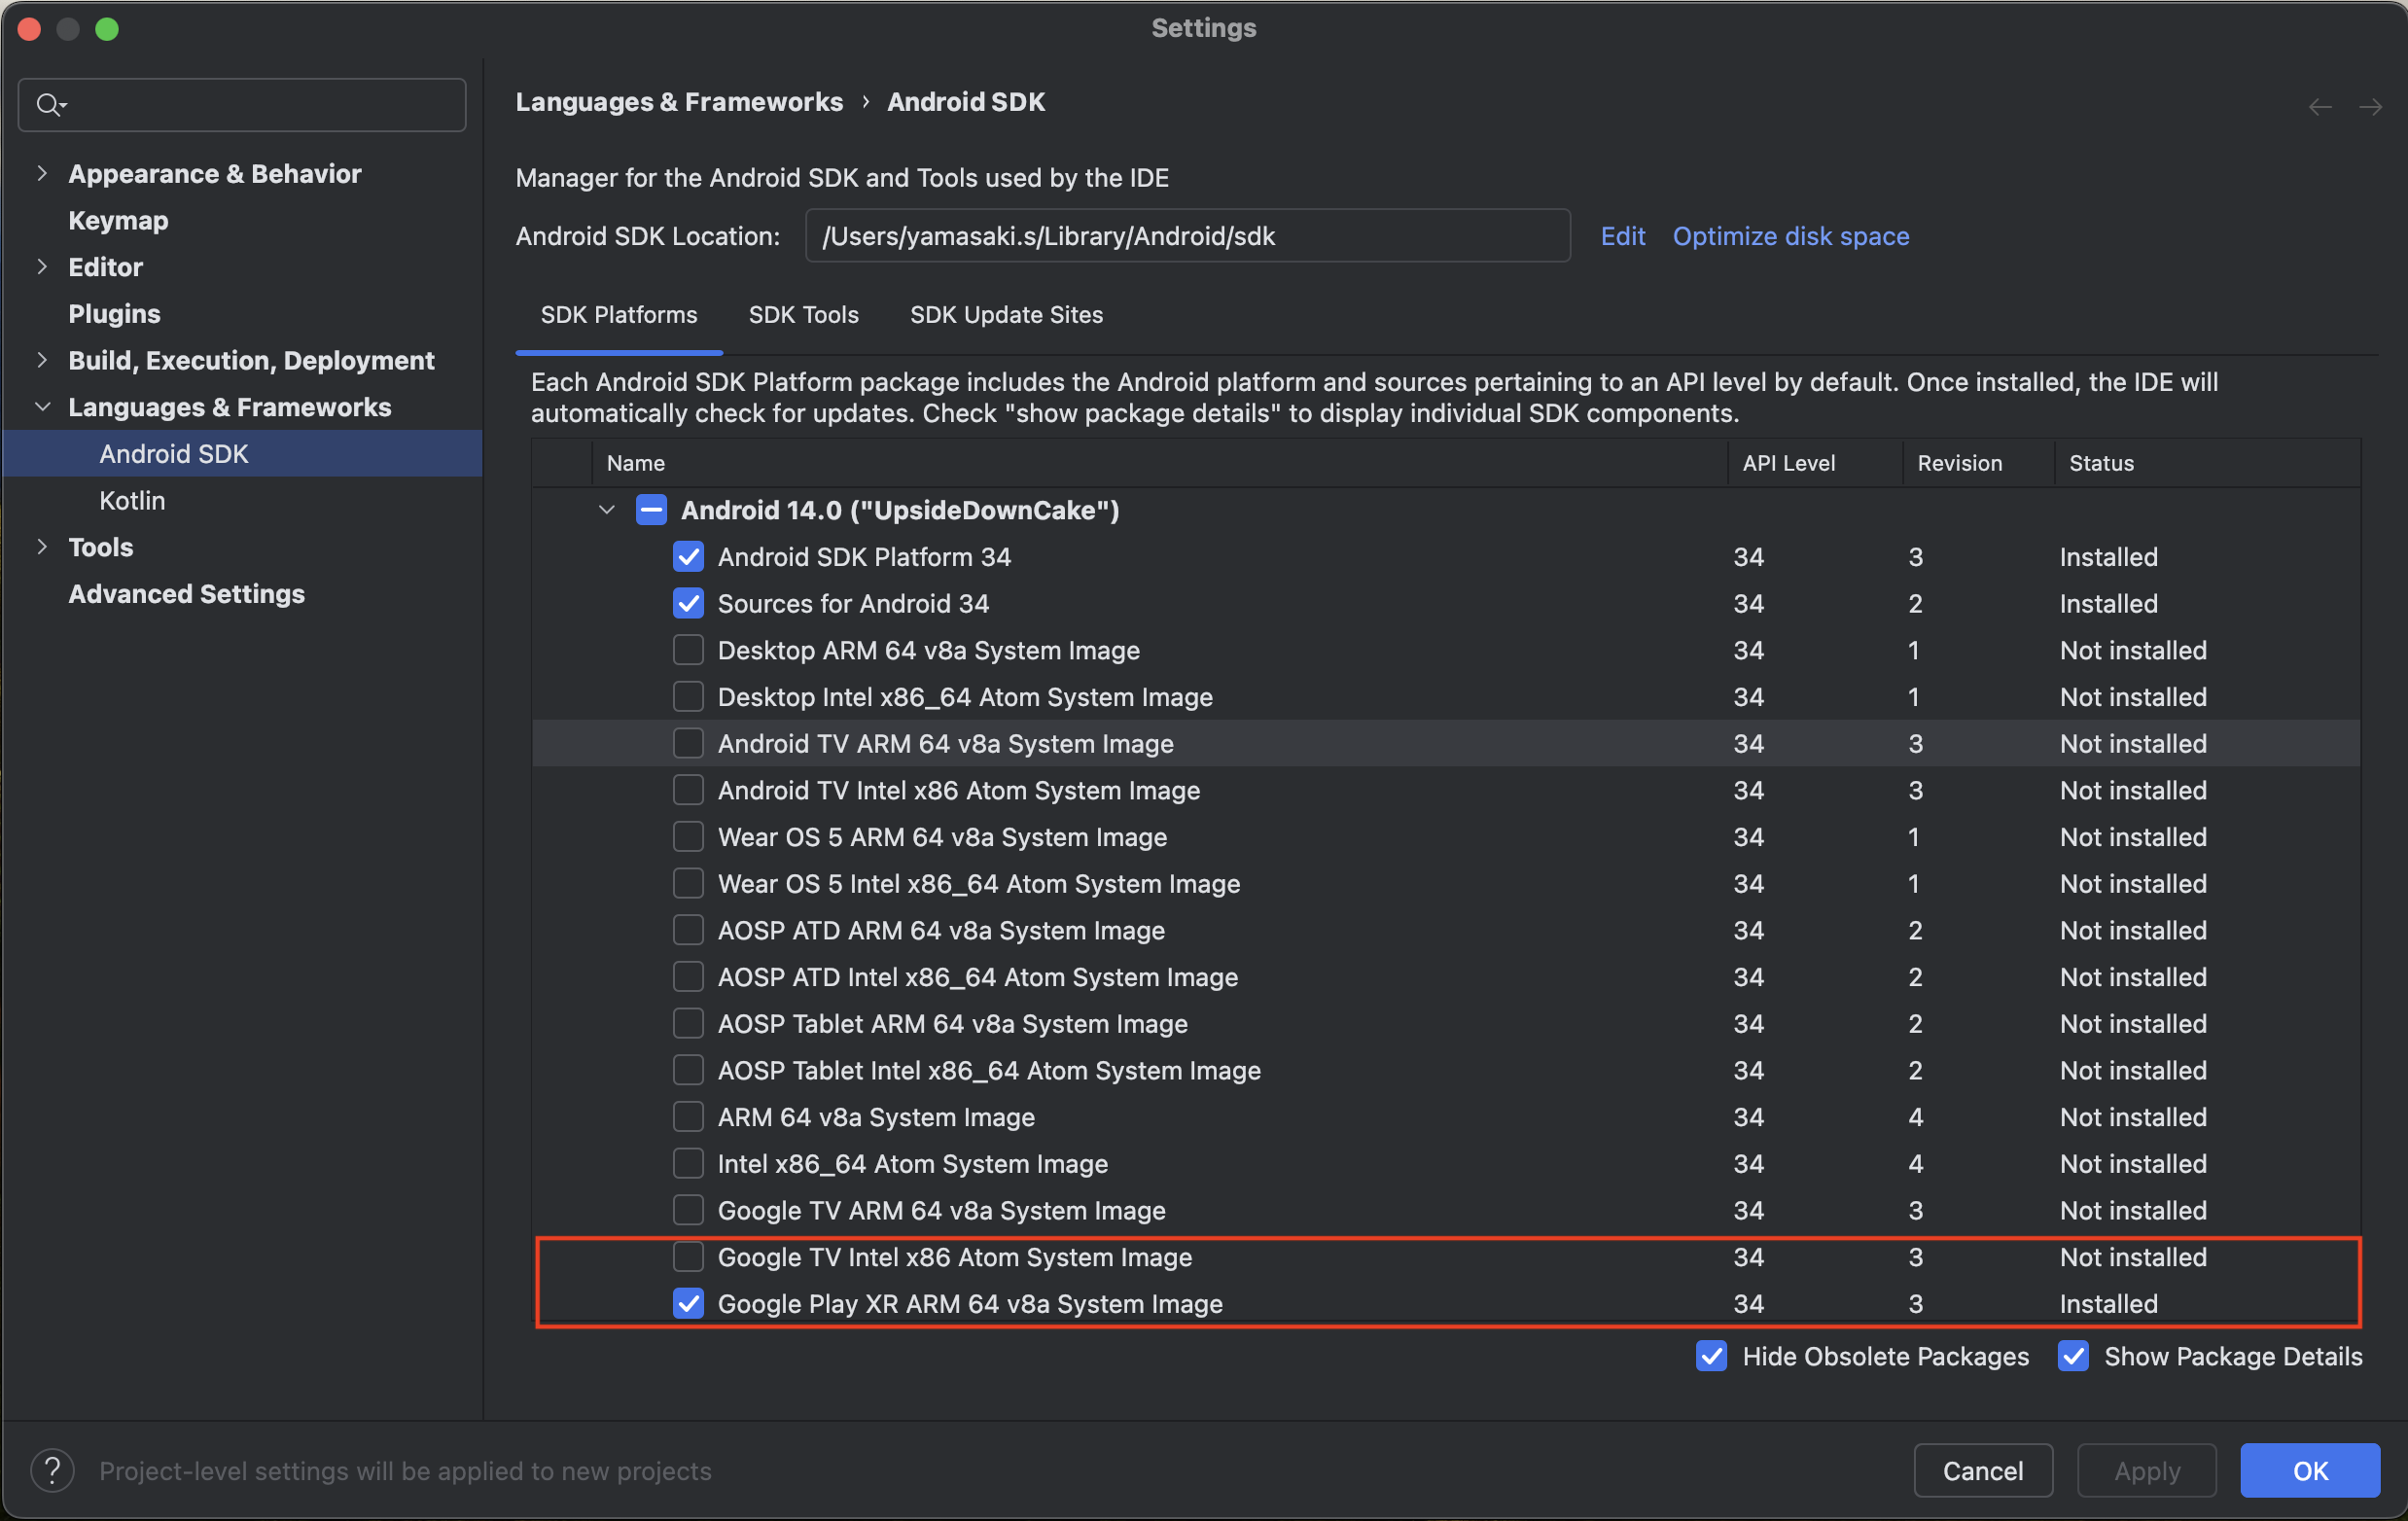The height and width of the screenshot is (1521, 2408).
Task: Expand Build, Execution, Deployment section
Action: tap(42, 360)
